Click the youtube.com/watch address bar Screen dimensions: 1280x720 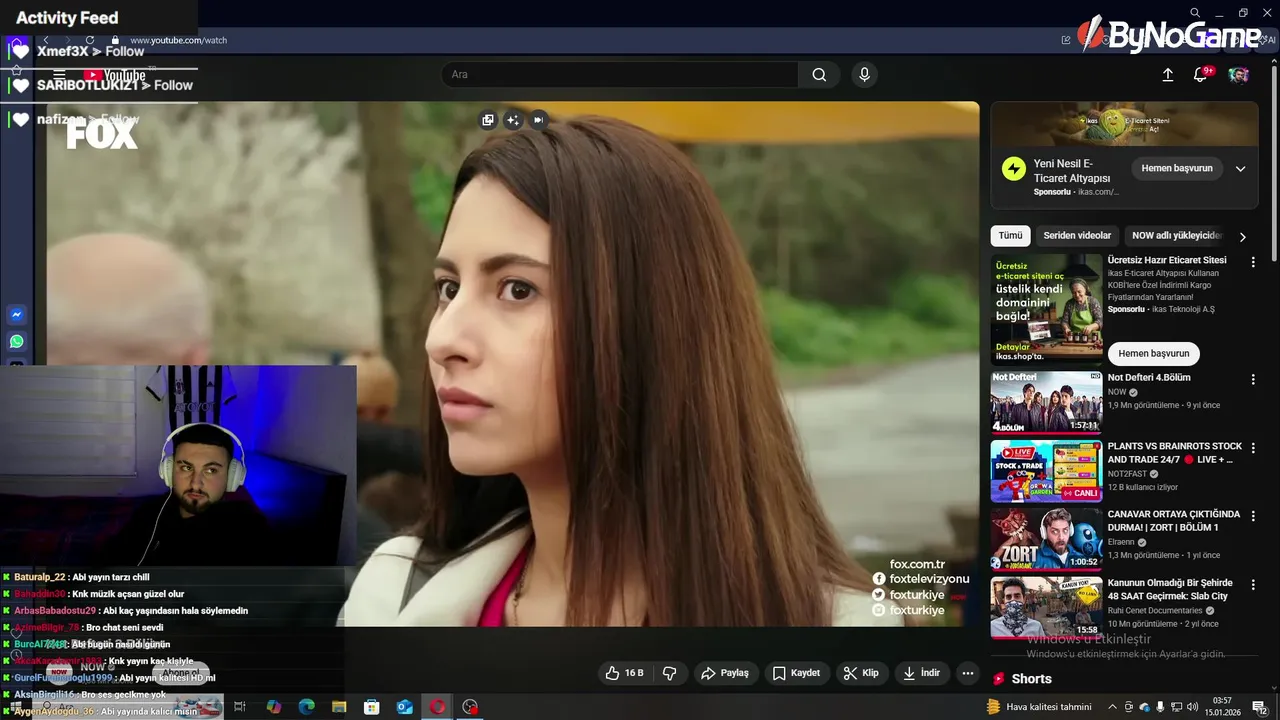[x=178, y=40]
